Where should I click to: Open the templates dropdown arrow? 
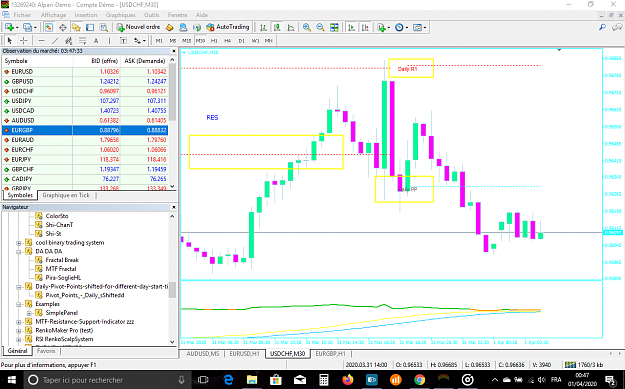[425, 27]
